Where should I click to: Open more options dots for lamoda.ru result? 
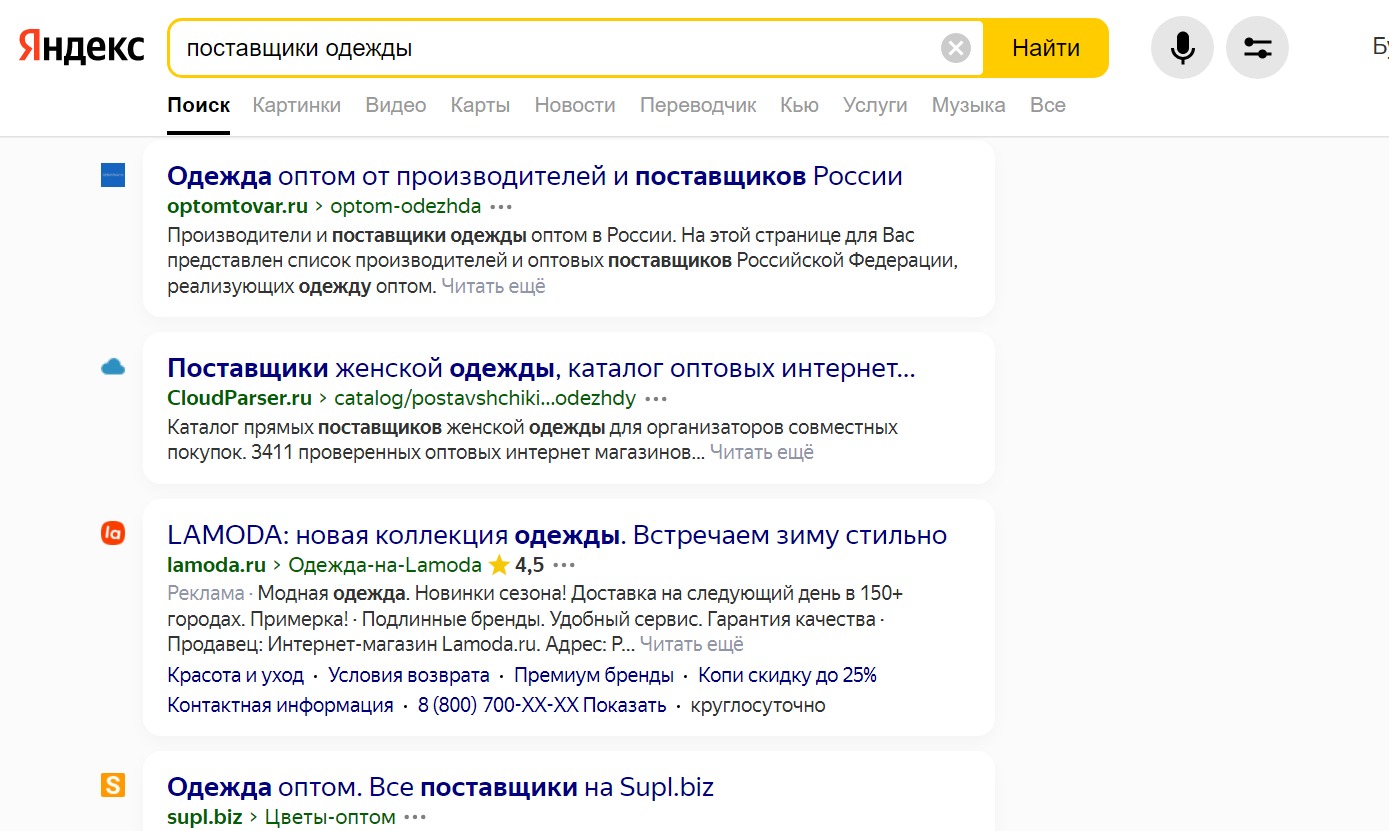tap(564, 565)
